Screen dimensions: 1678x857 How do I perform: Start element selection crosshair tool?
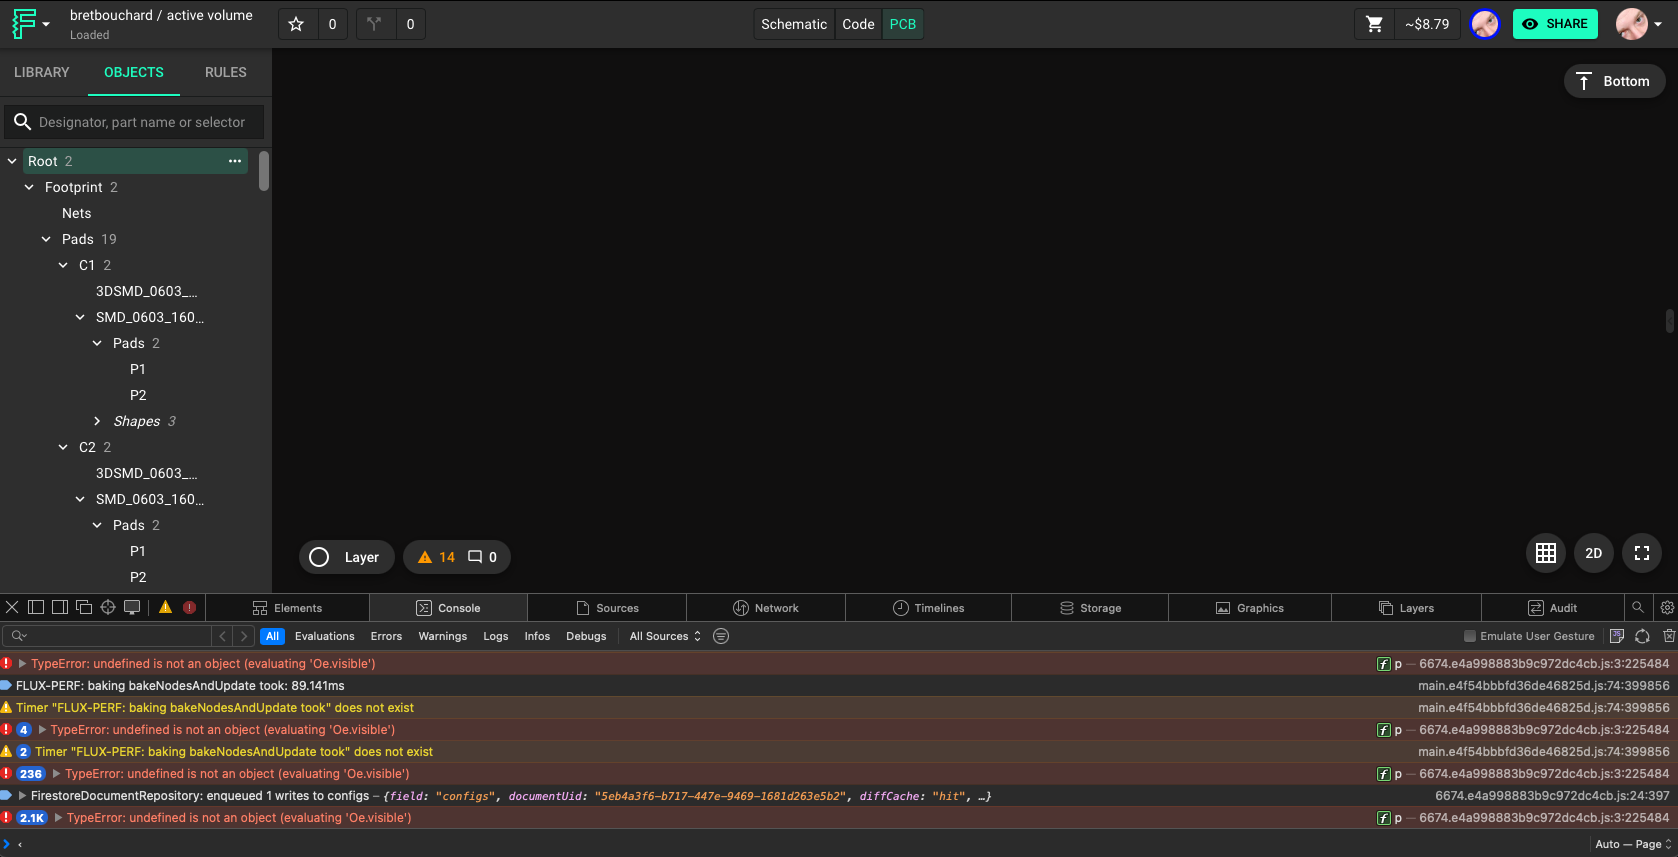point(108,607)
